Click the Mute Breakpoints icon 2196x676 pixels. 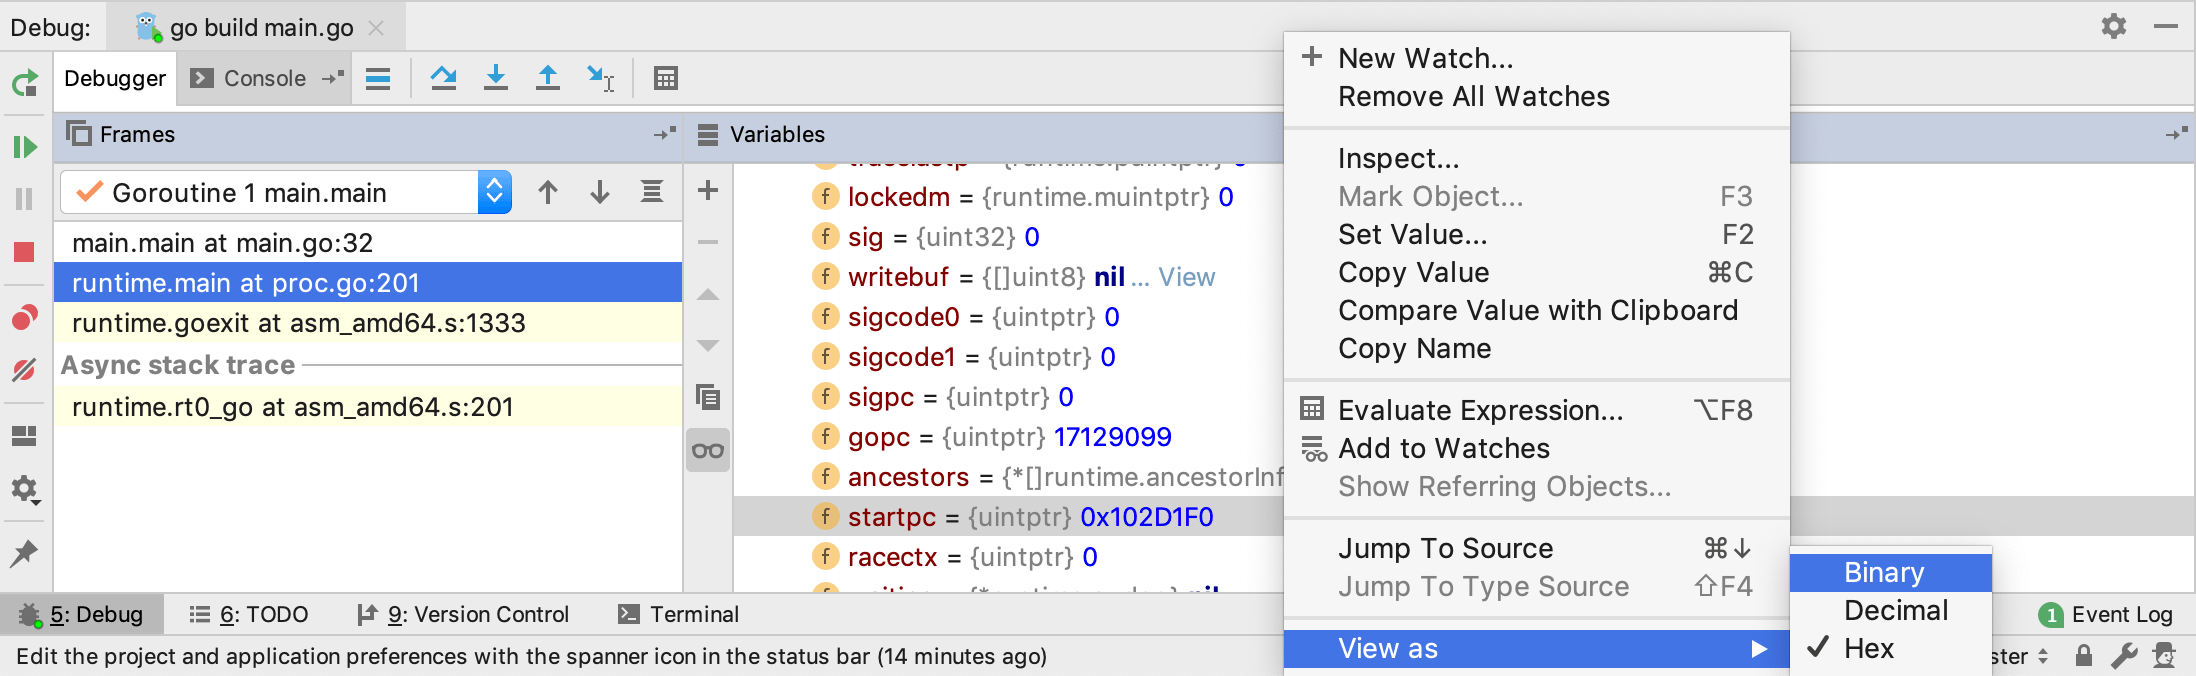(x=25, y=370)
